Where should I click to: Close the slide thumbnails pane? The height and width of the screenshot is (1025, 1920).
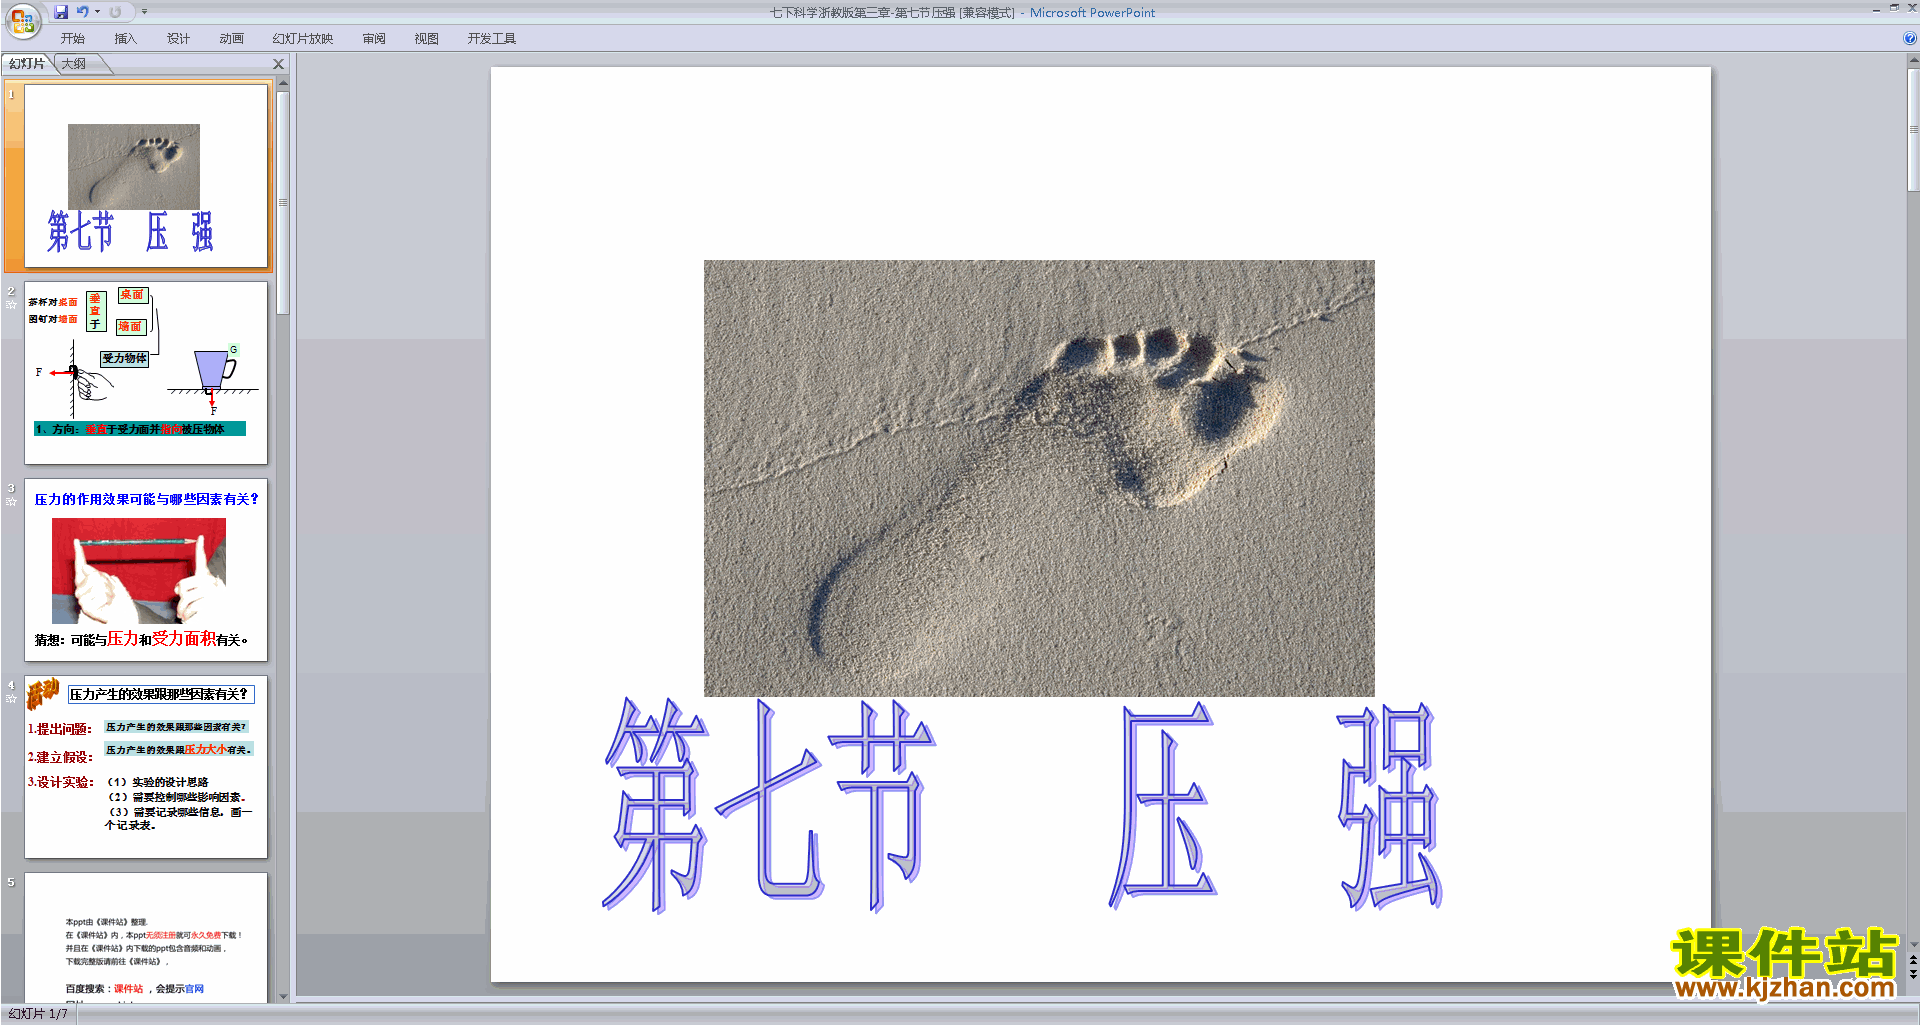[279, 64]
